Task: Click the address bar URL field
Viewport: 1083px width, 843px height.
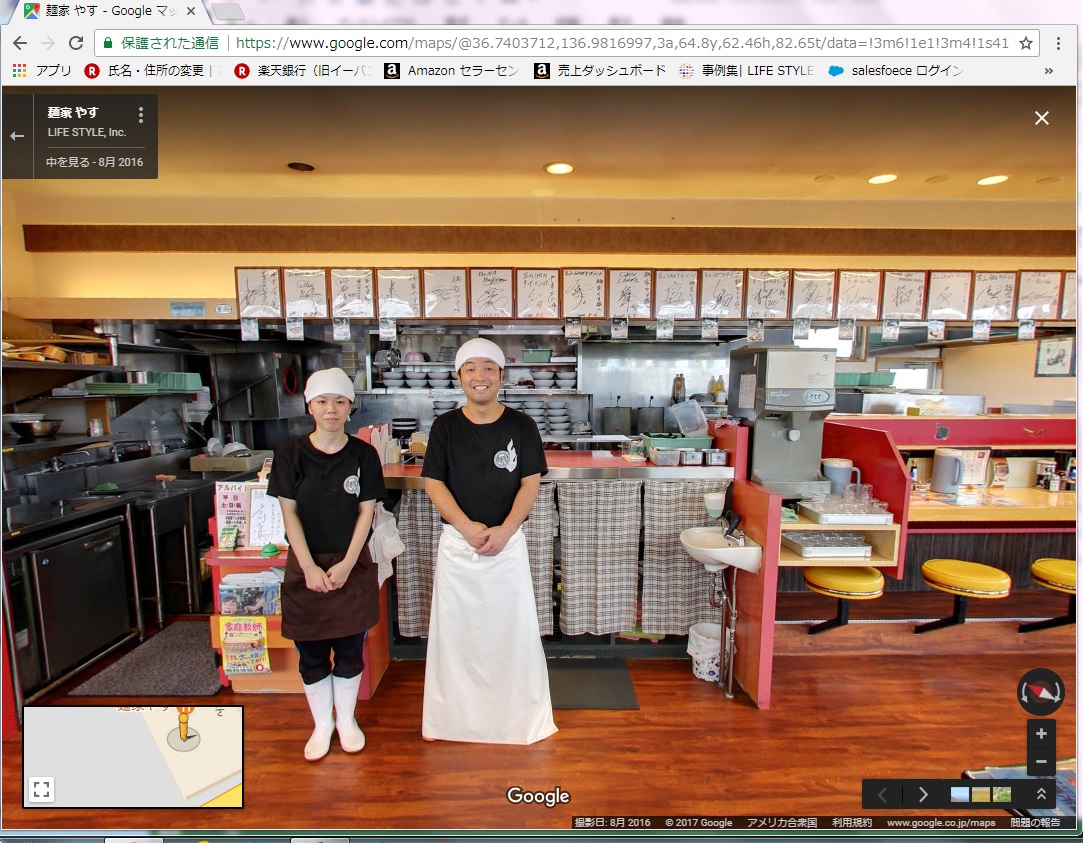Action: (x=600, y=43)
